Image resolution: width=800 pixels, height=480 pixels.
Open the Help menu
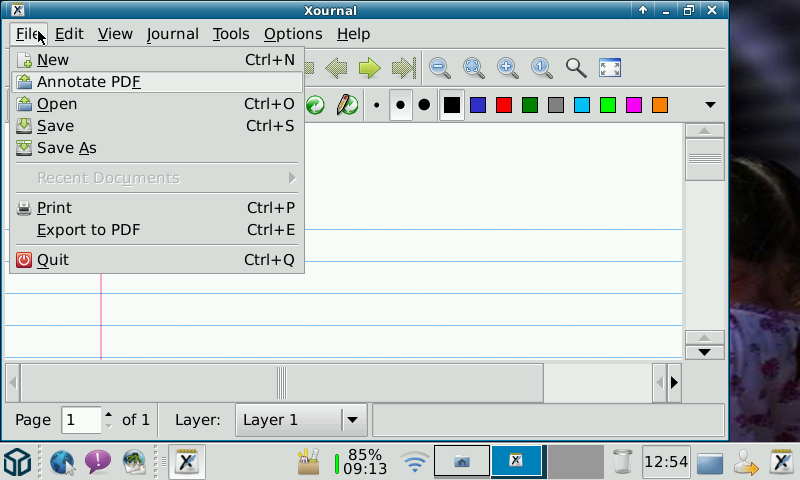(x=353, y=34)
